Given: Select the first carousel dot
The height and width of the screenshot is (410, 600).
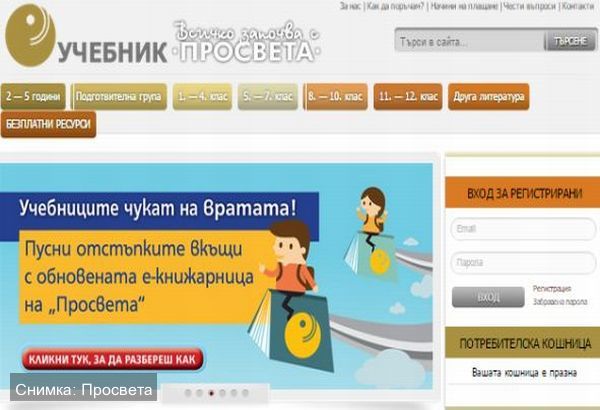Looking at the screenshot, I should point(188,393).
